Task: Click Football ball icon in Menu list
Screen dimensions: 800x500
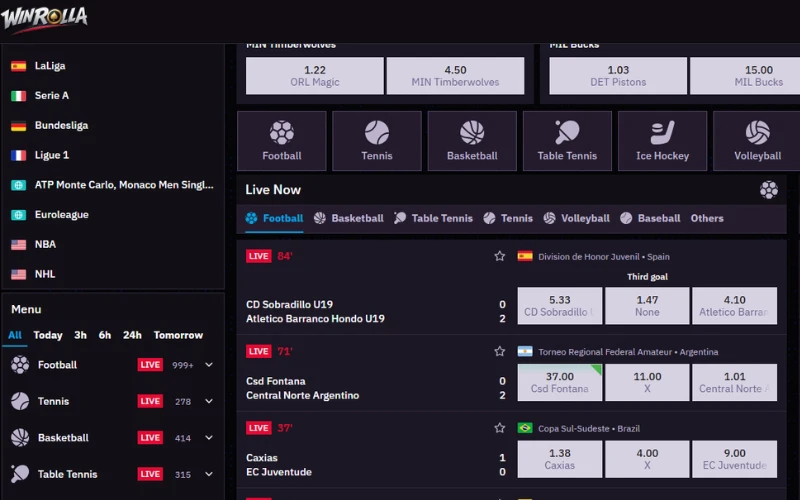Action: tap(20, 365)
